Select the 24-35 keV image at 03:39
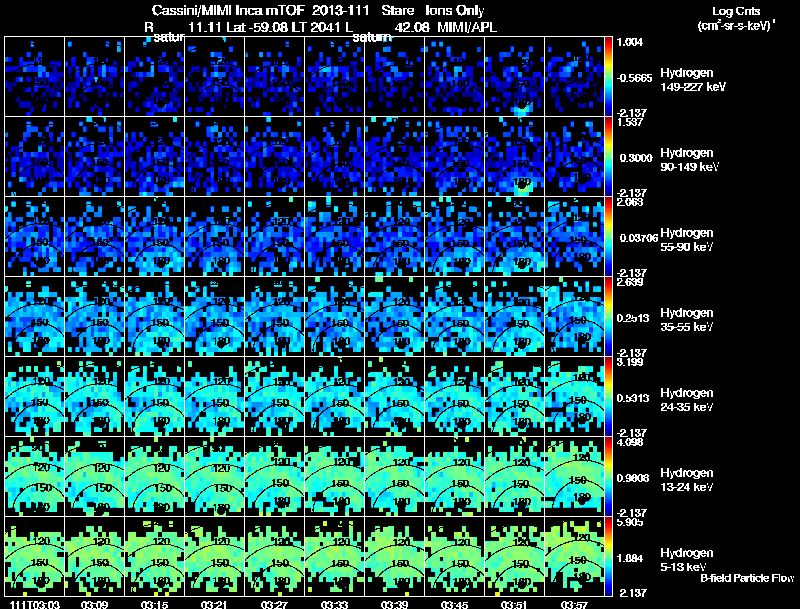Viewport: 800px width, 609px height. pos(394,397)
